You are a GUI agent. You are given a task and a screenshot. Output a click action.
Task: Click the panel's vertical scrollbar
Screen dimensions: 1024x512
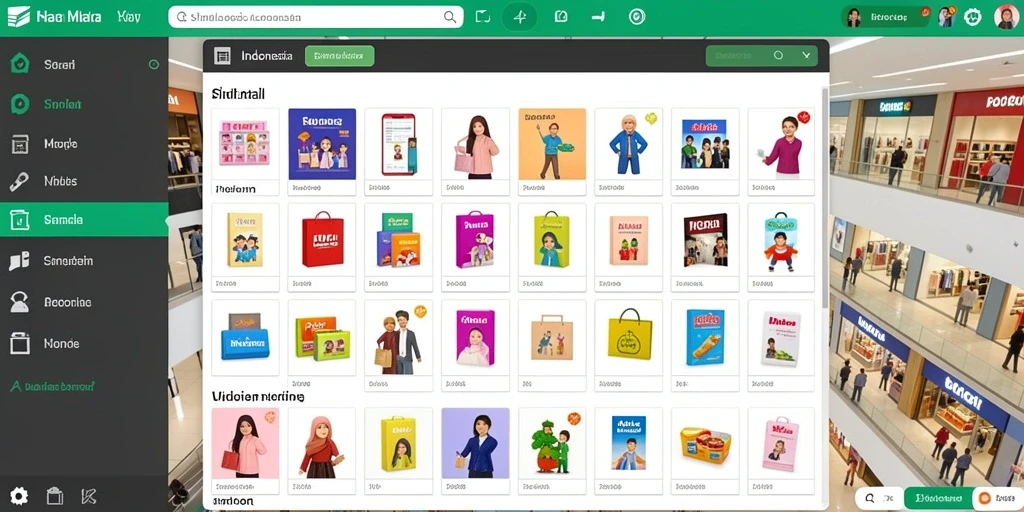coord(825,196)
